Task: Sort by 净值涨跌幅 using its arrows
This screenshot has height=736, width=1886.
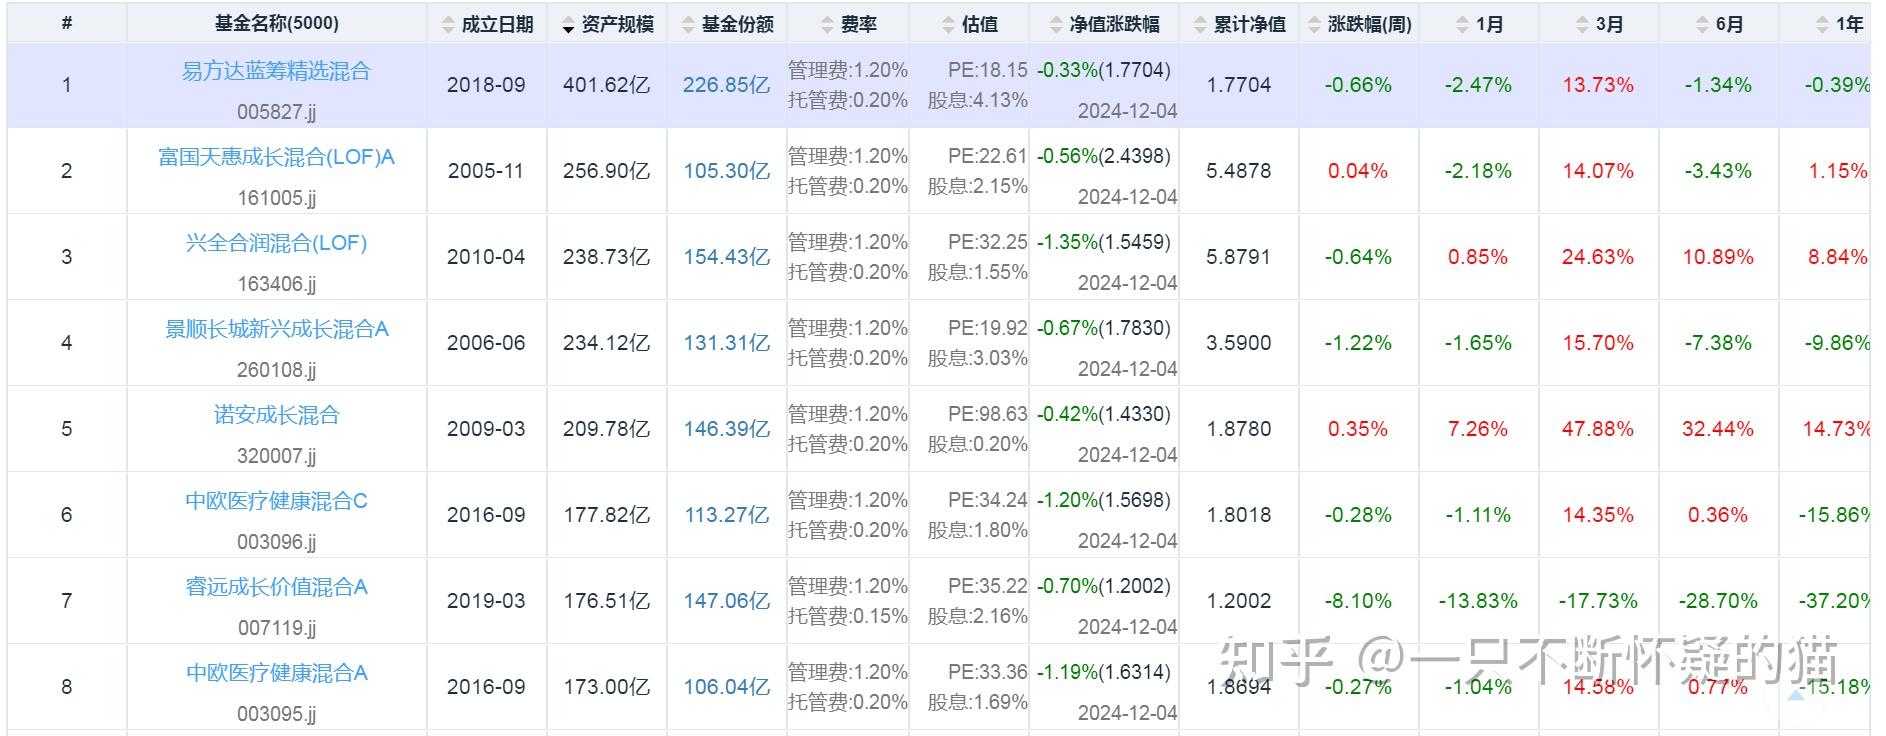Action: [1054, 22]
